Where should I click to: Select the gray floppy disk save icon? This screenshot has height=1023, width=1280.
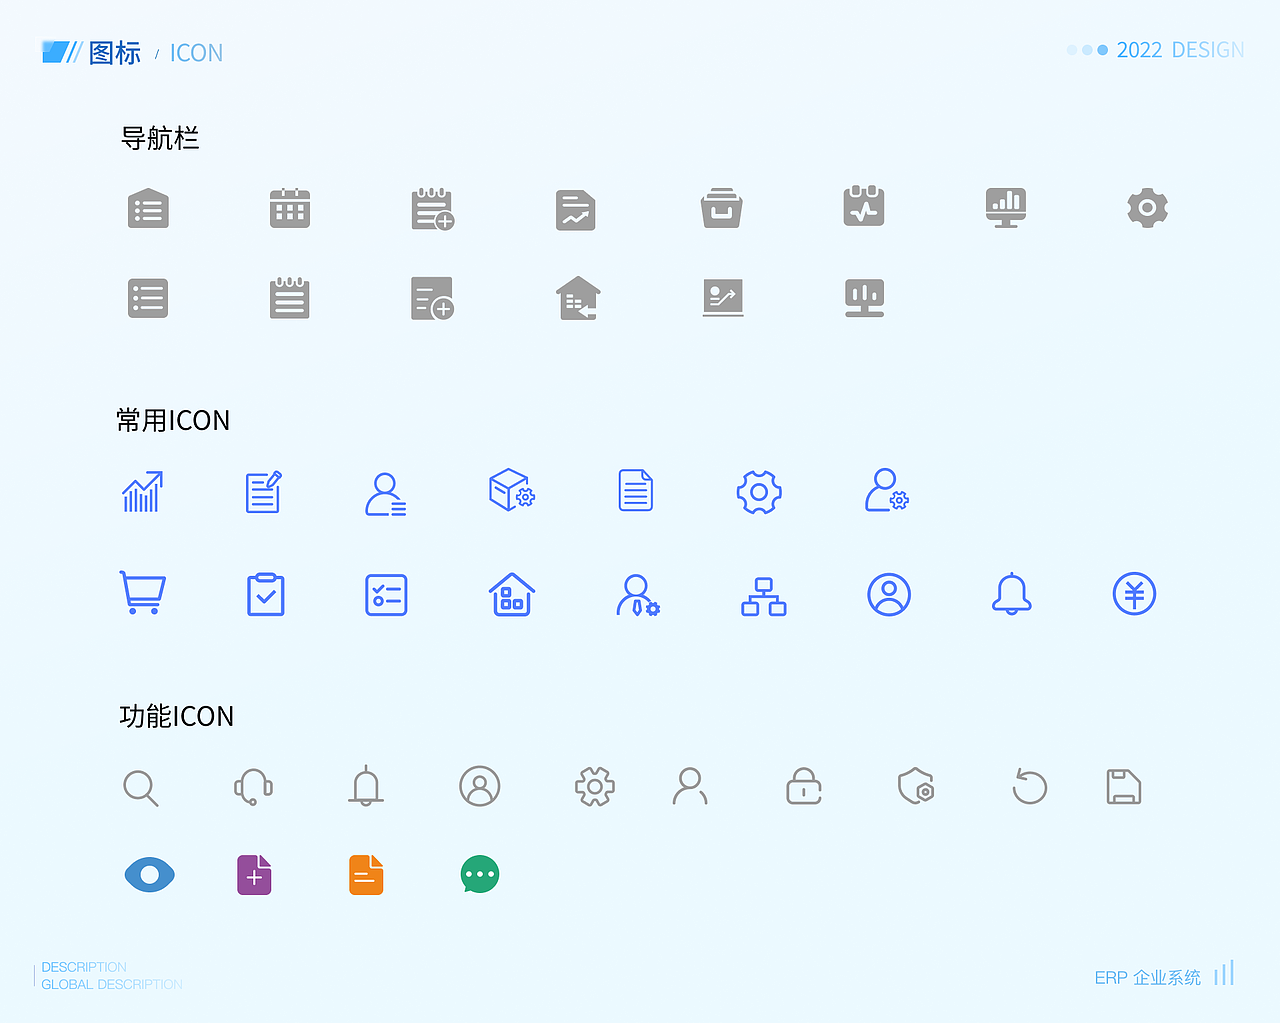pos(1124,787)
